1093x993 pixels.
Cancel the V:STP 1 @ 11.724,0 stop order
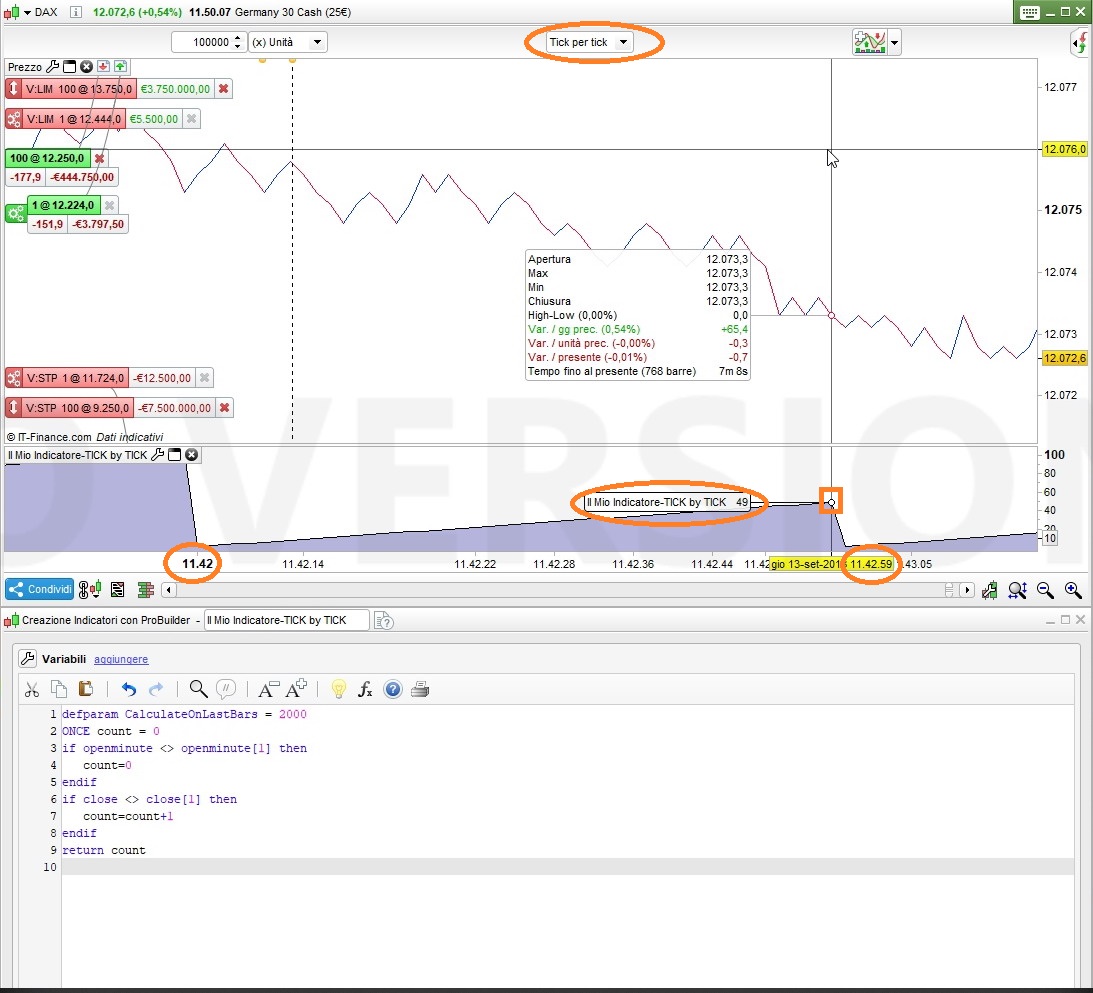(x=204, y=378)
